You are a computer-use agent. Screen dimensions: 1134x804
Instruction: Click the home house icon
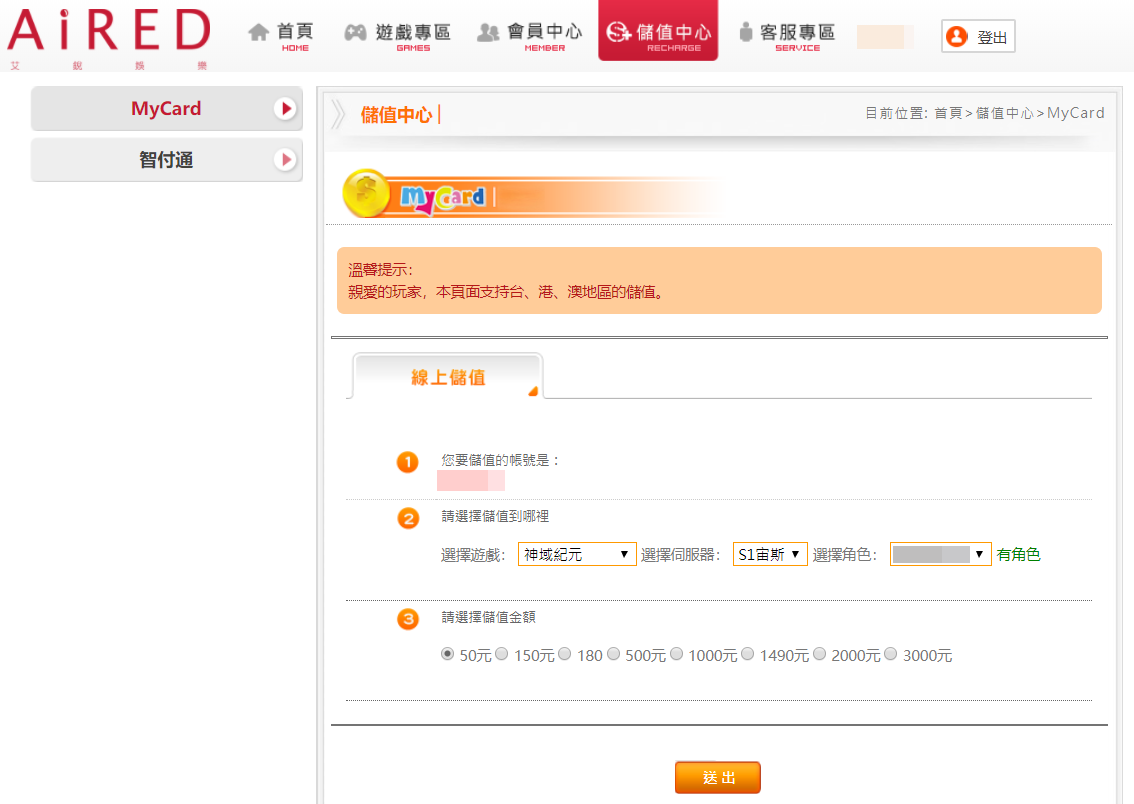pos(258,33)
